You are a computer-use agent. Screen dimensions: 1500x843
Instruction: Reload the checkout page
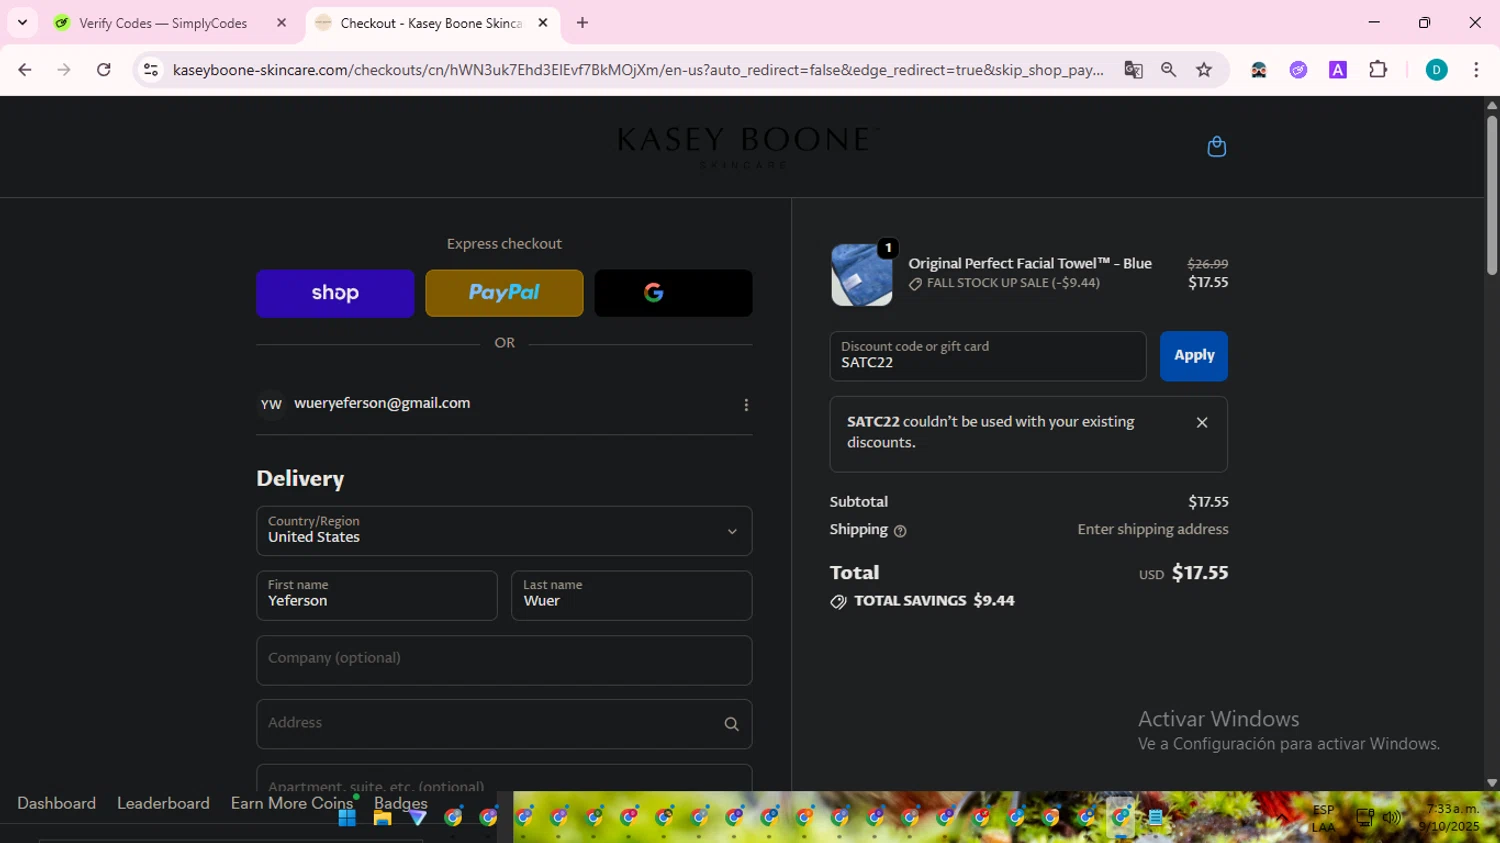(104, 70)
